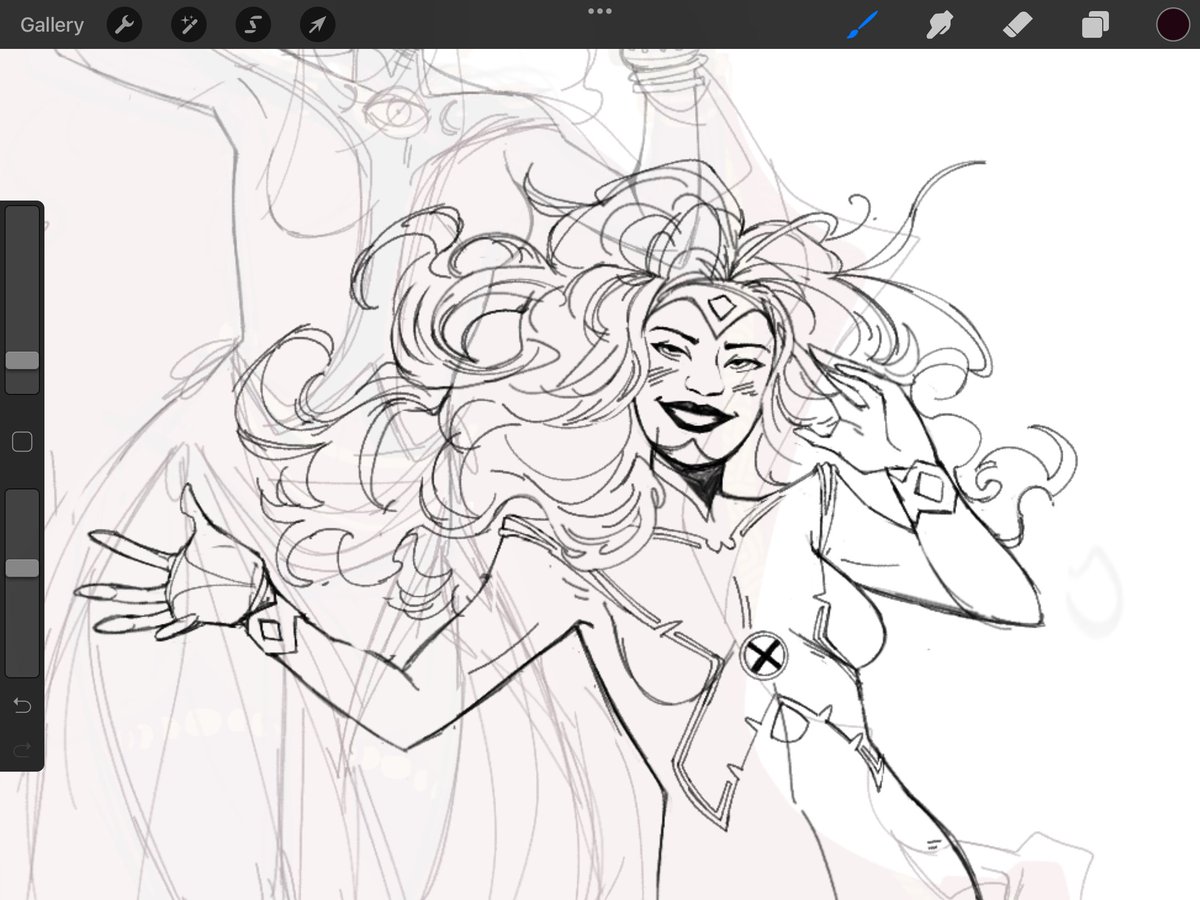Image resolution: width=1200 pixels, height=900 pixels.
Task: Tap the square modify button in sidebar
Action: (x=22, y=441)
